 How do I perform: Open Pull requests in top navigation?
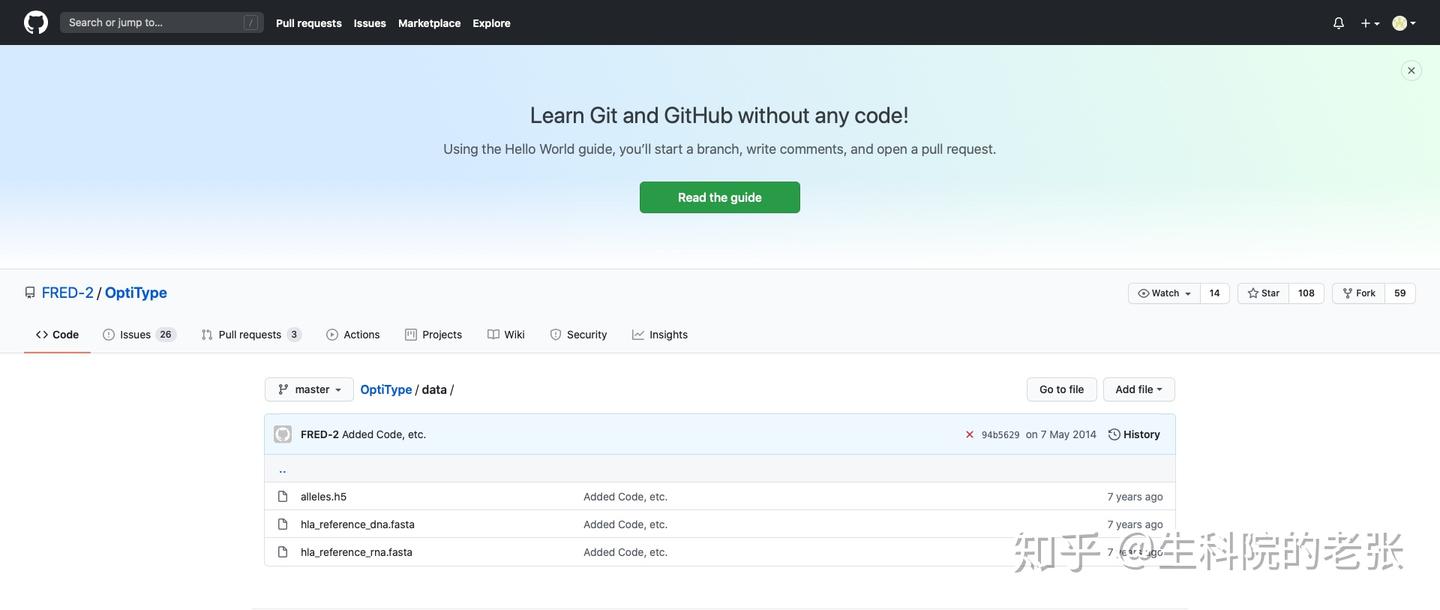pos(309,23)
